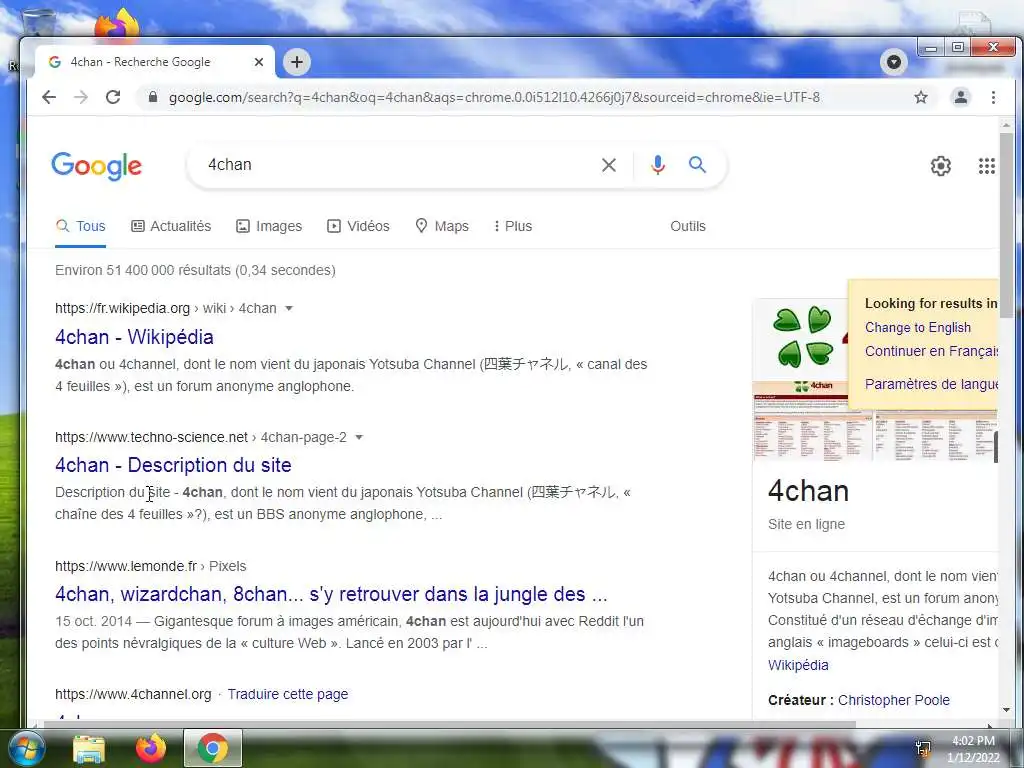Click the padlock site info icon
The height and width of the screenshot is (768, 1024).
tap(153, 97)
